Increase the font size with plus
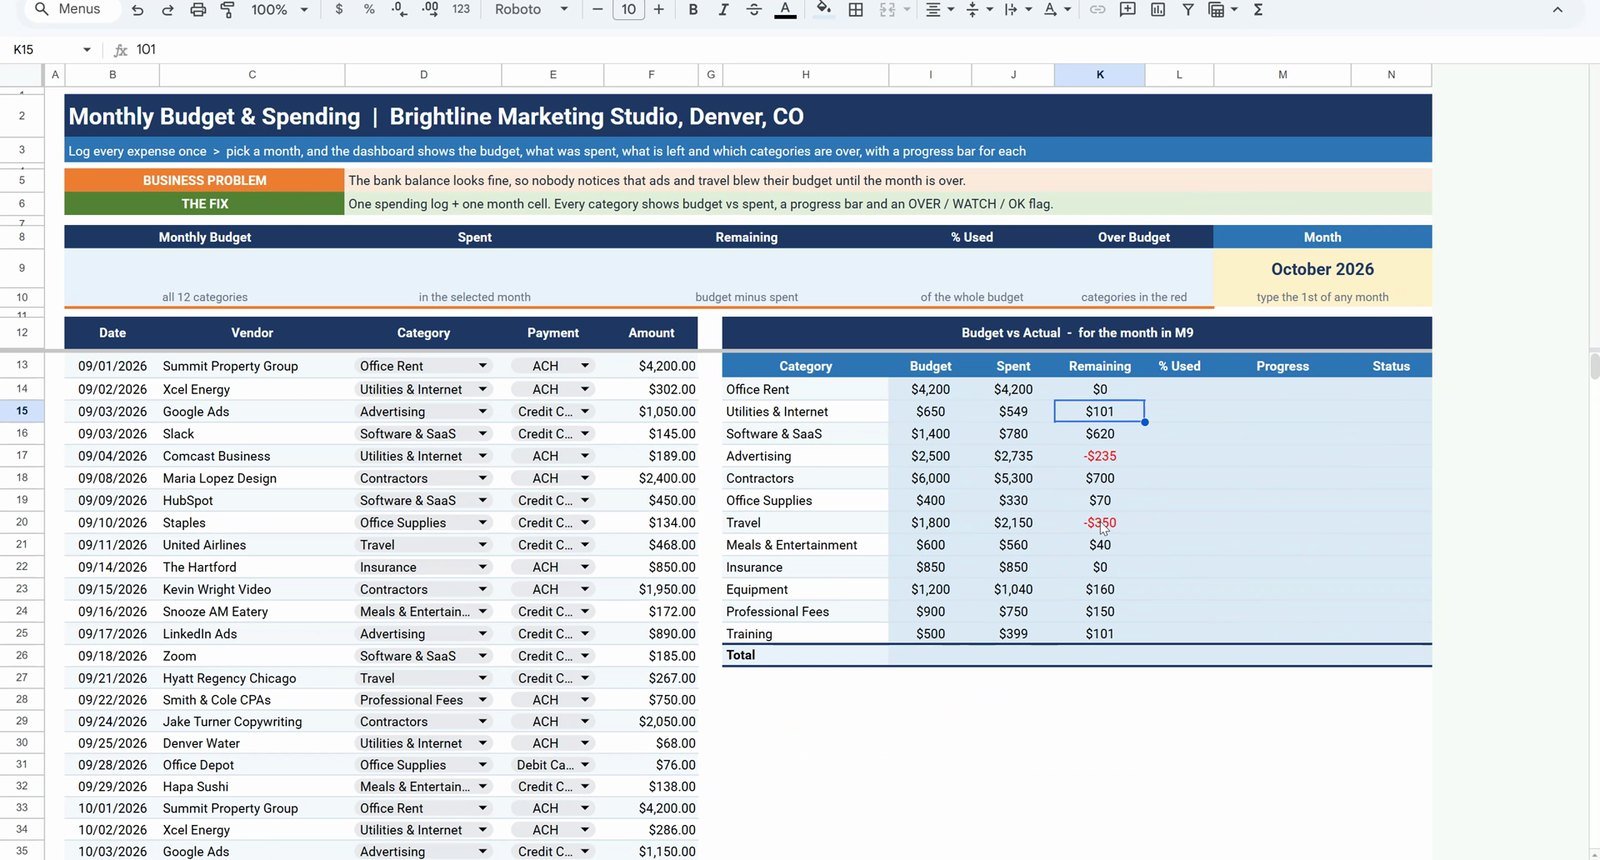 659,10
